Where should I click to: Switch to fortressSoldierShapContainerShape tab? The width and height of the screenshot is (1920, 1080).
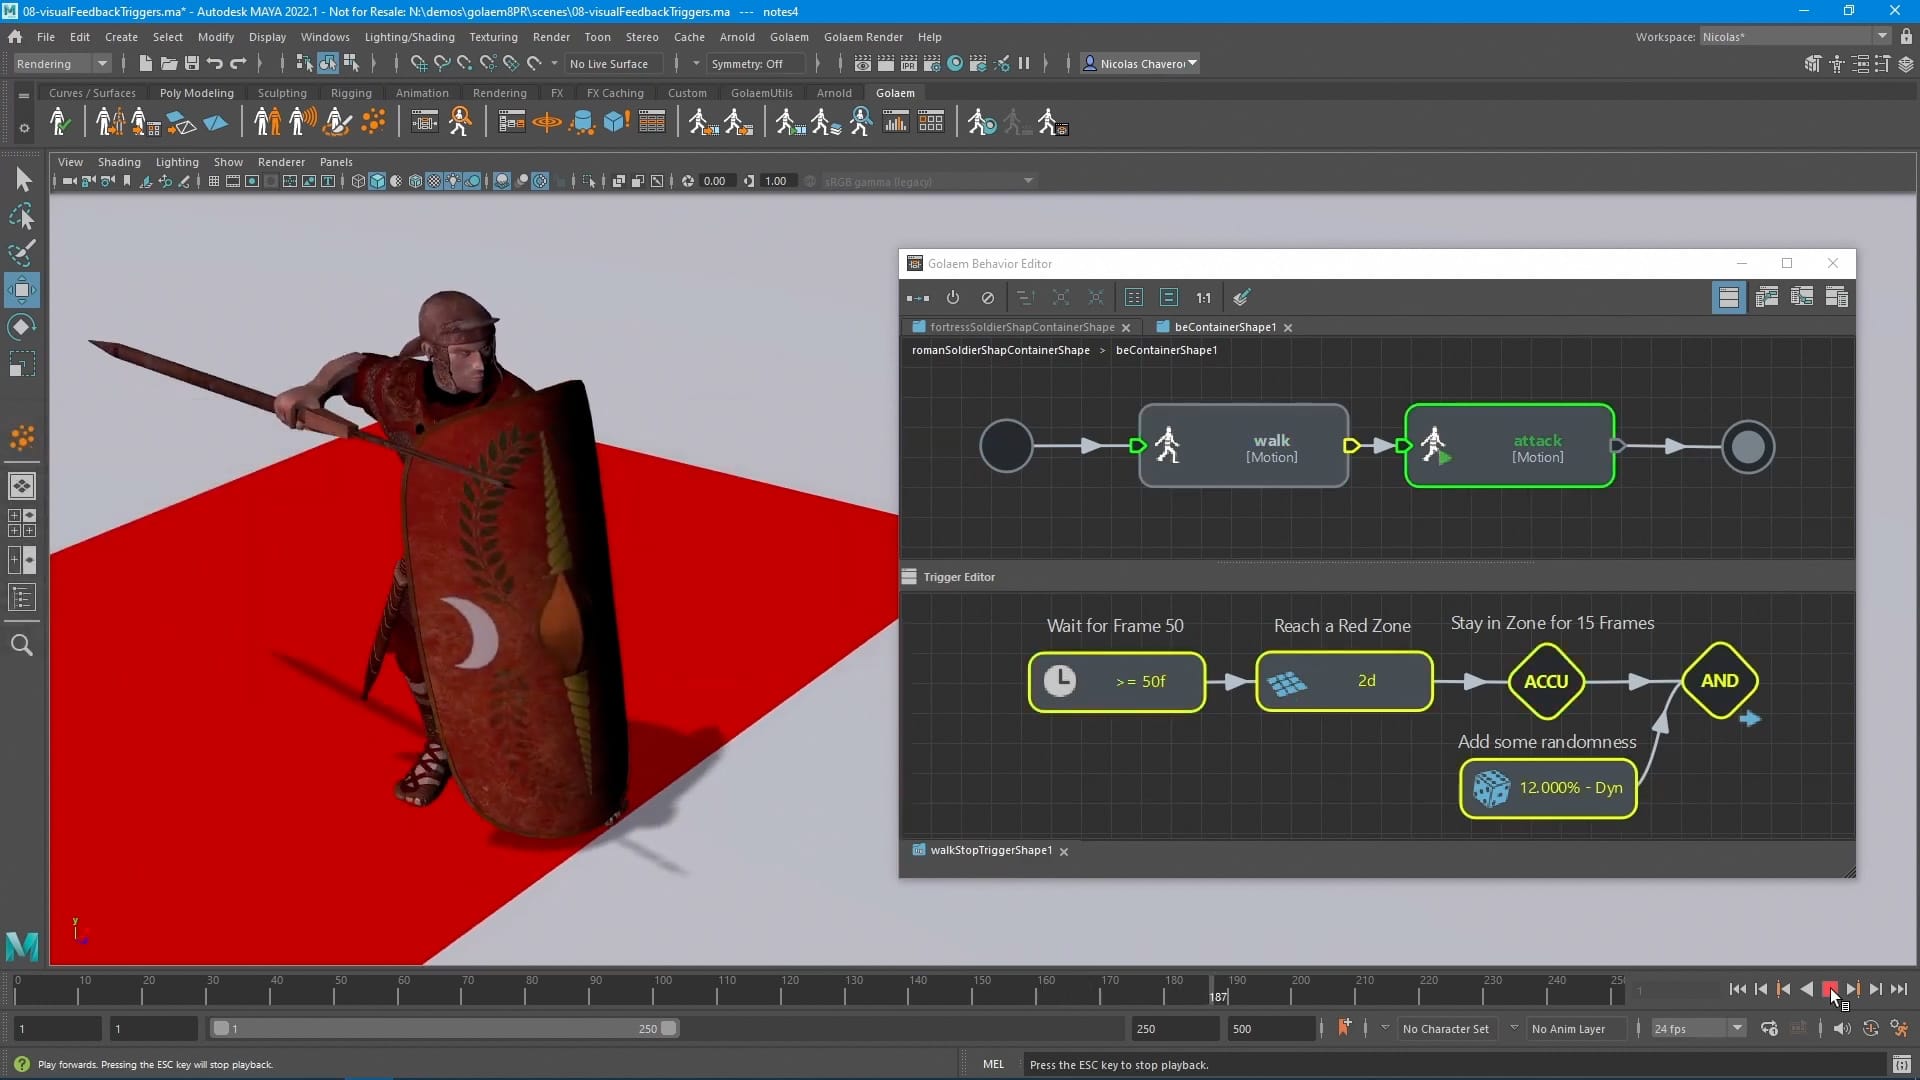(x=1022, y=326)
